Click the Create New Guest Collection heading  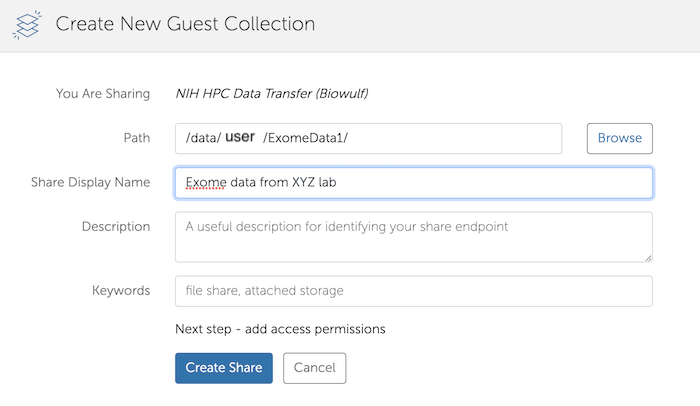(x=185, y=24)
